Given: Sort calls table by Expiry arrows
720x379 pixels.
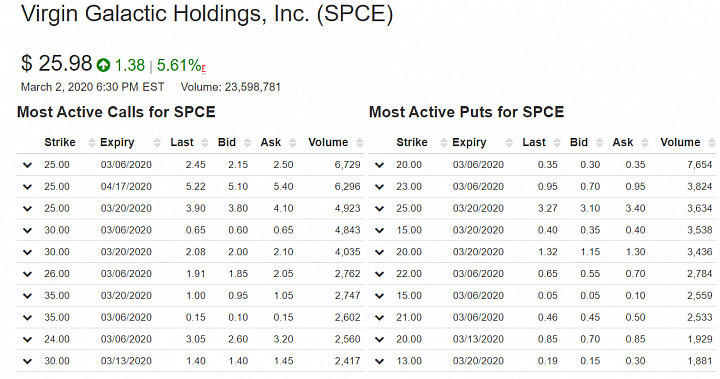Looking at the screenshot, I should [157, 142].
